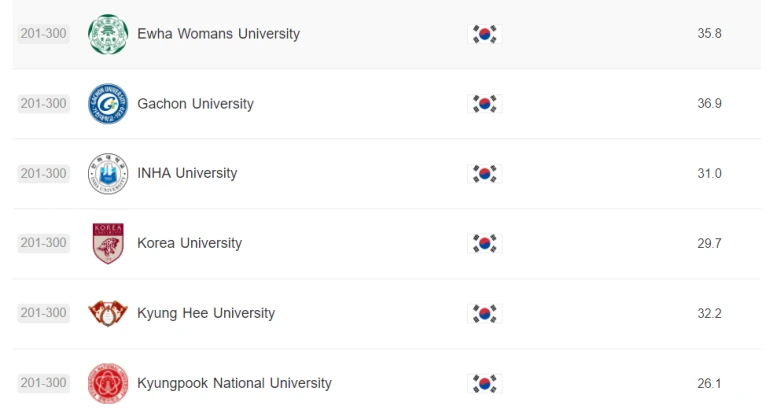Open the Kyung Hee University link
773x417 pixels.
tap(205, 313)
